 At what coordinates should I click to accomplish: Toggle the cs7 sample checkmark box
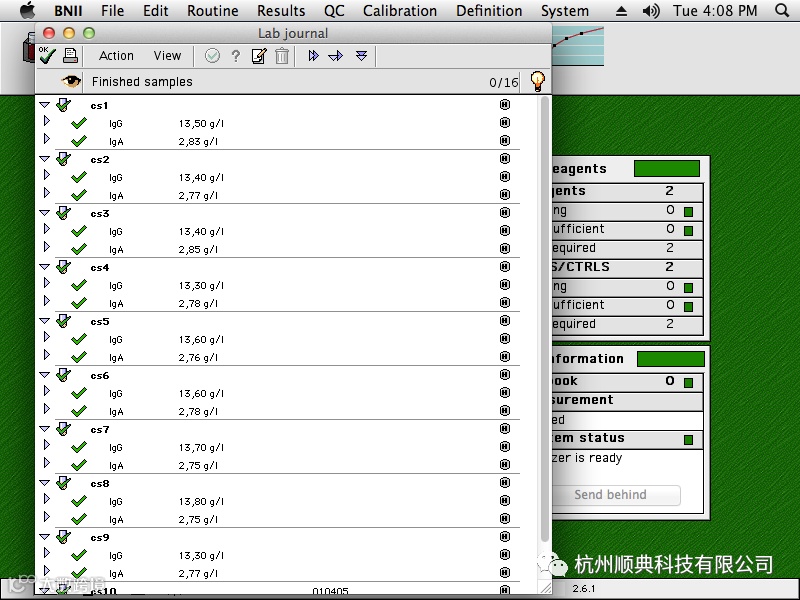pyautogui.click(x=63, y=429)
